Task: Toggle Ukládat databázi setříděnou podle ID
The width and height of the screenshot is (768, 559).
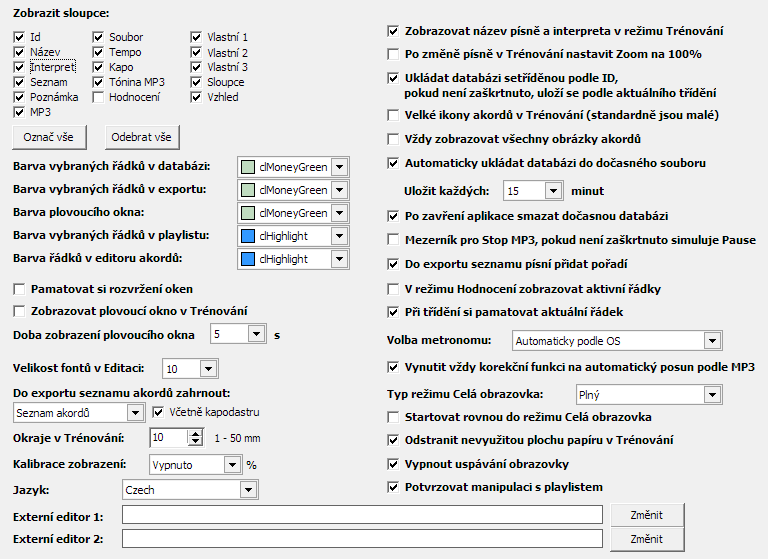Action: click(393, 78)
